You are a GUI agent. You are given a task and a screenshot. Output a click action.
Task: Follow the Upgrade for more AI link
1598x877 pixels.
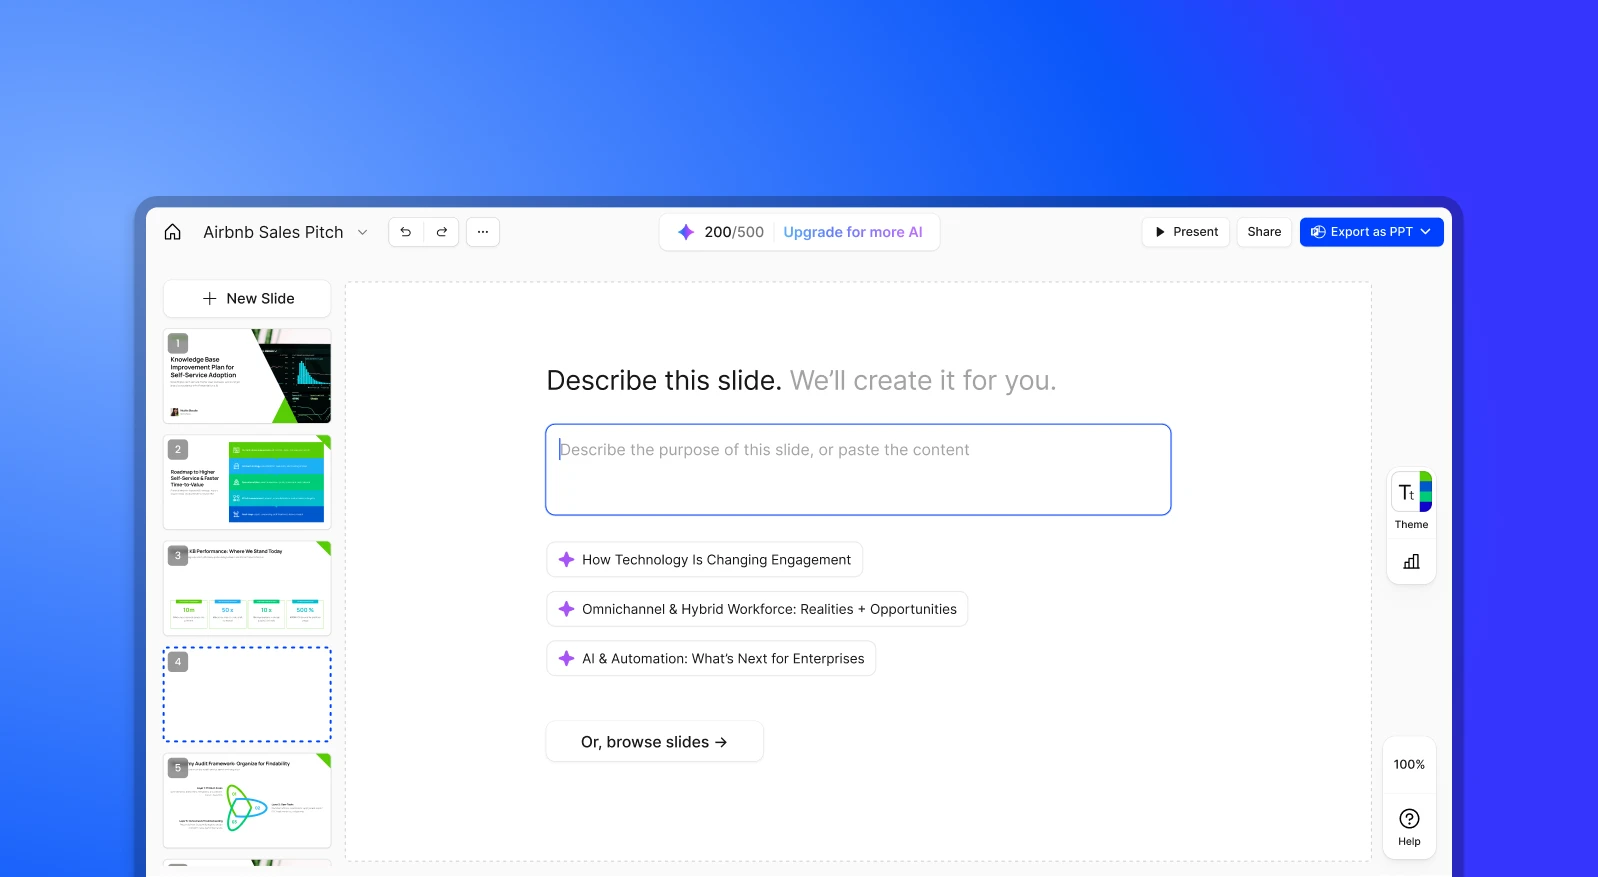(853, 232)
